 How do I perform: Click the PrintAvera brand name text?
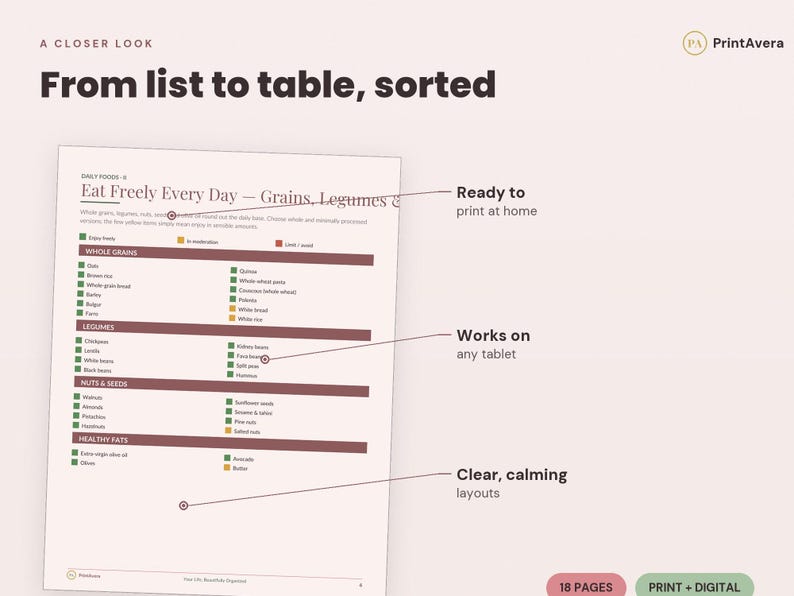pos(748,43)
